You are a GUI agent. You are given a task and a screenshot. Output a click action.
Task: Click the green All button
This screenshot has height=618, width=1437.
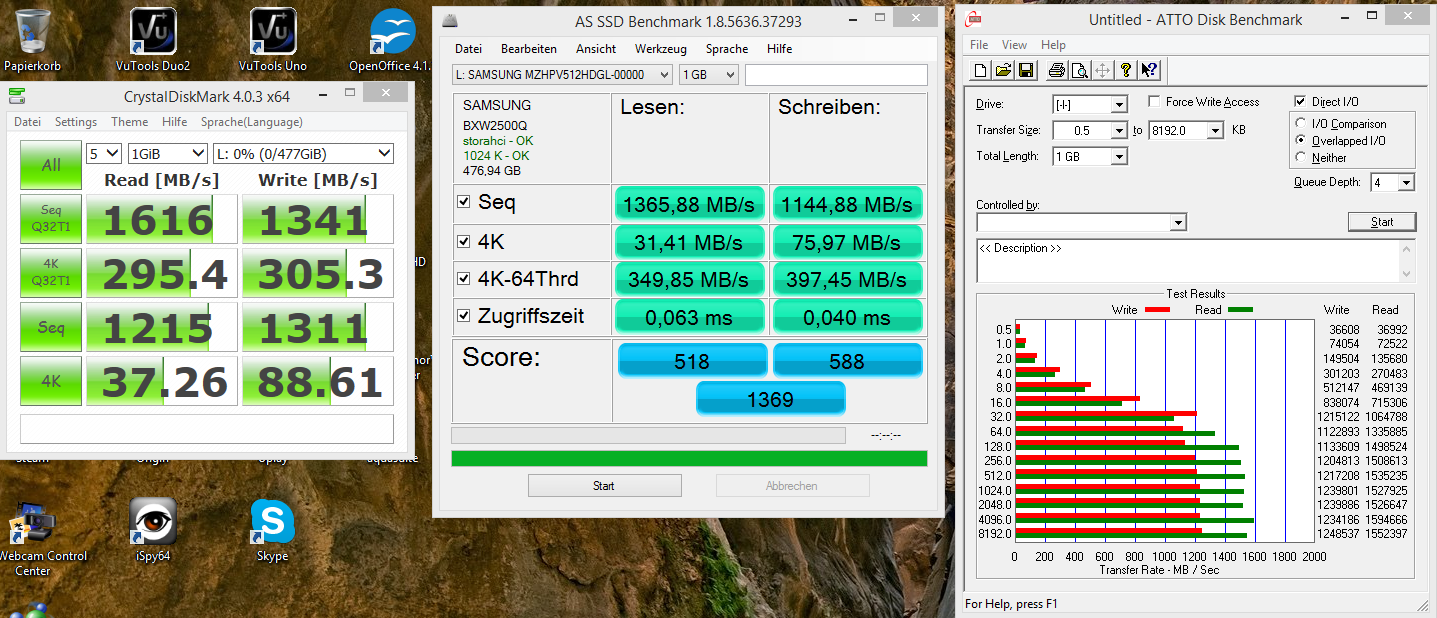coord(51,166)
